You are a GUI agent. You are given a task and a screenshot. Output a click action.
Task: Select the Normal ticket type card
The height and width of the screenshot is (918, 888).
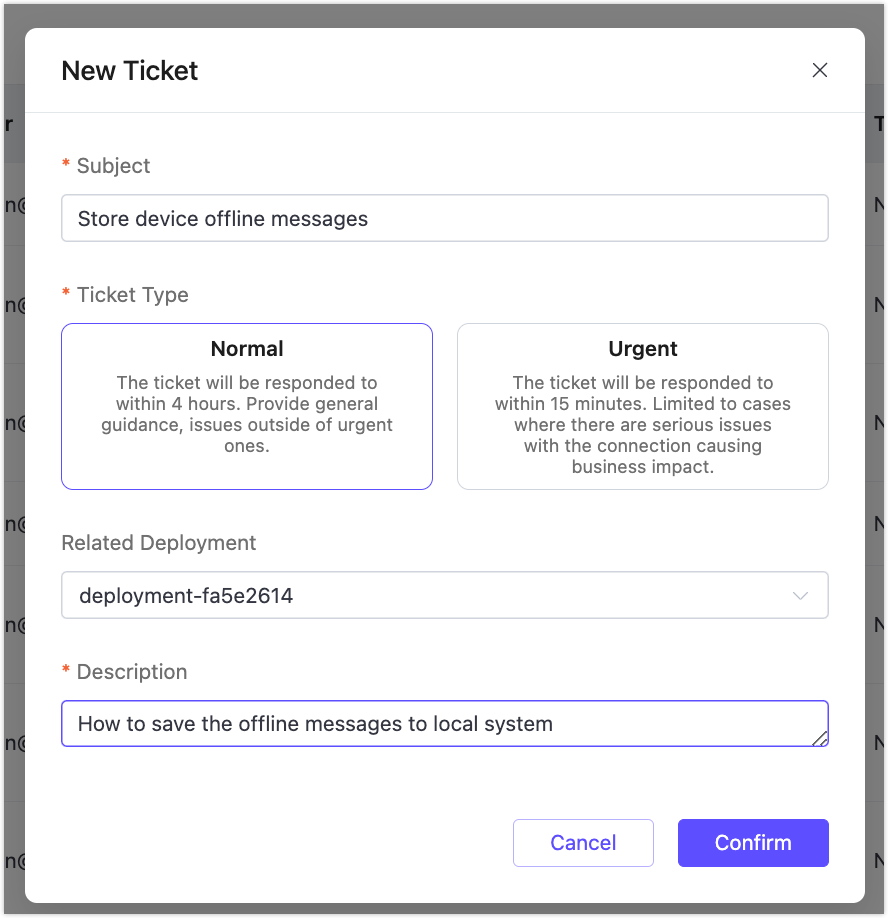coord(246,406)
